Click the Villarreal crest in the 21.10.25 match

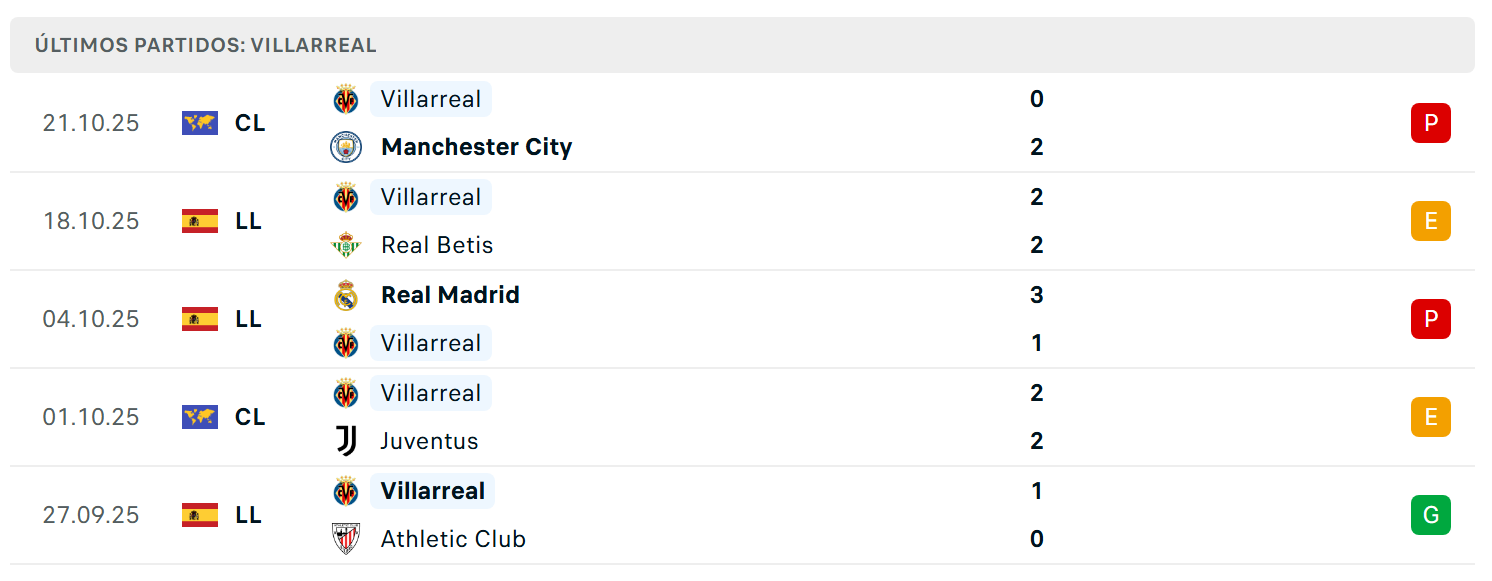click(346, 99)
